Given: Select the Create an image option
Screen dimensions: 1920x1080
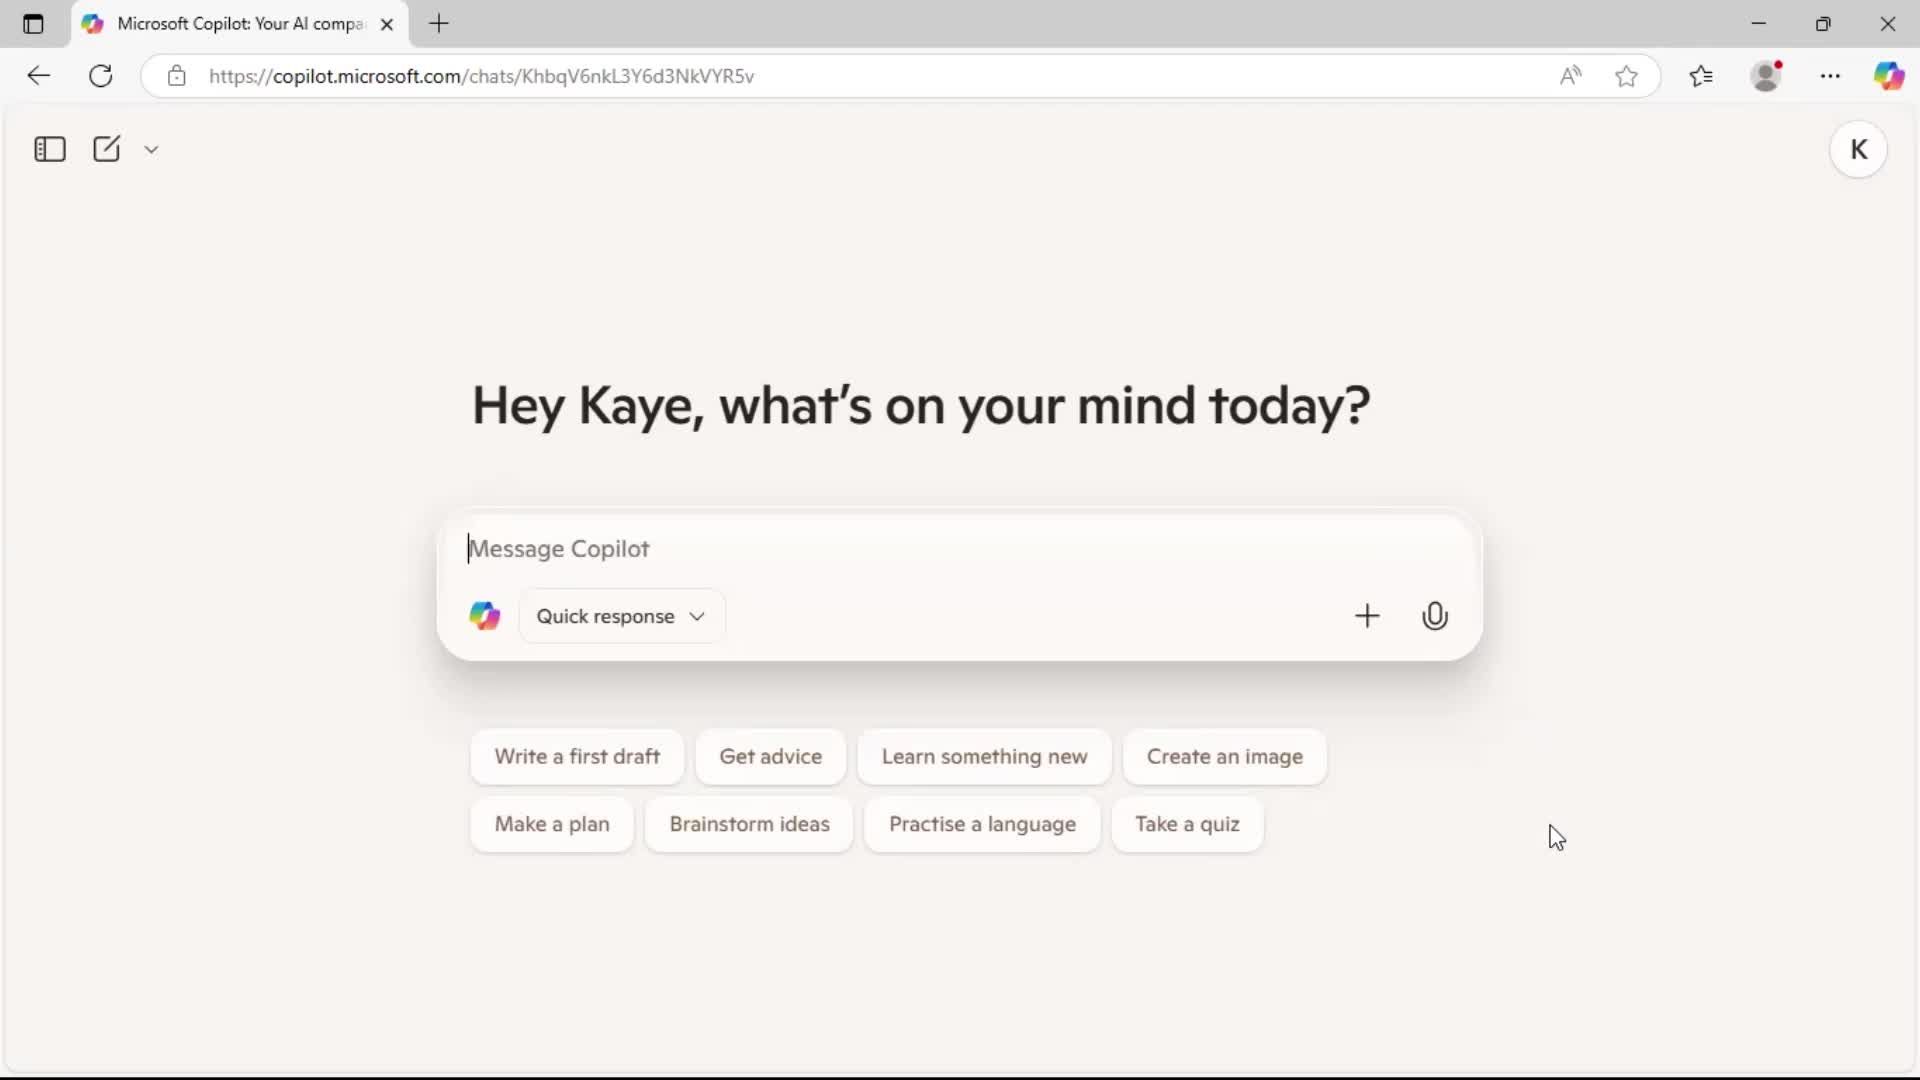Looking at the screenshot, I should pos(1224,757).
